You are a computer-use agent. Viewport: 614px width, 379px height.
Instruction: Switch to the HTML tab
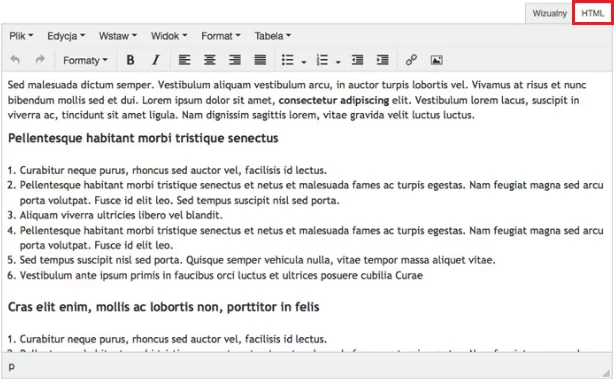pos(592,13)
